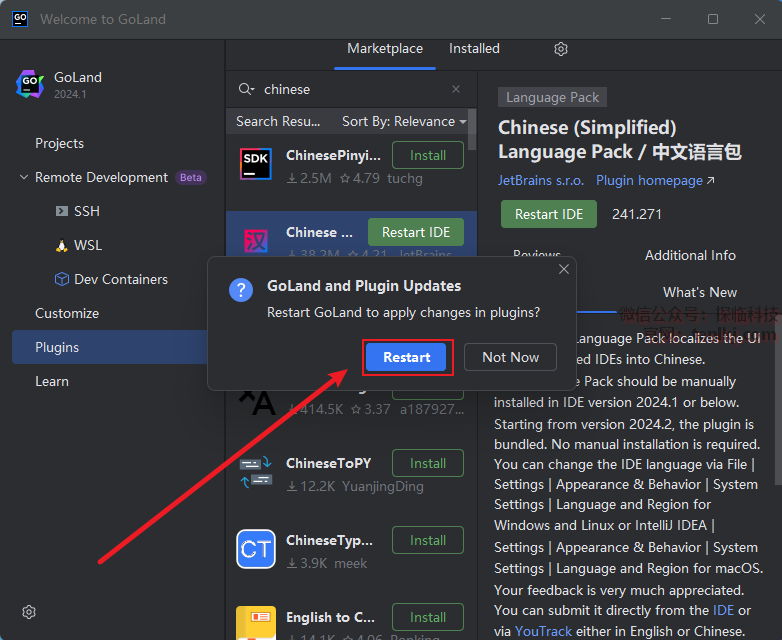The width and height of the screenshot is (782, 640).
Task: Click the chinese search input field
Action: 350,89
